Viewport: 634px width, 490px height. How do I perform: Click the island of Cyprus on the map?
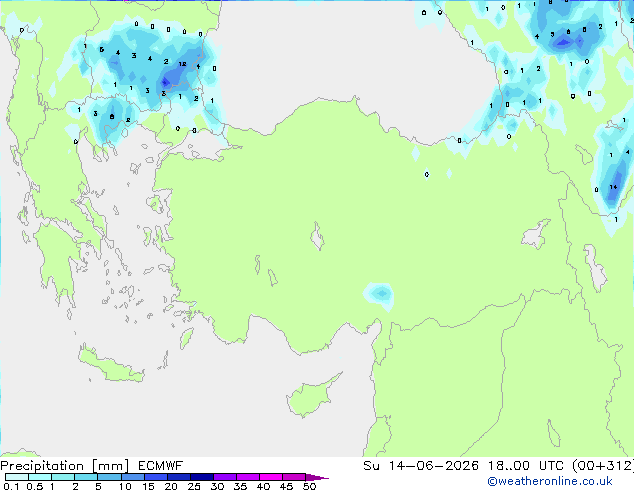point(310,398)
